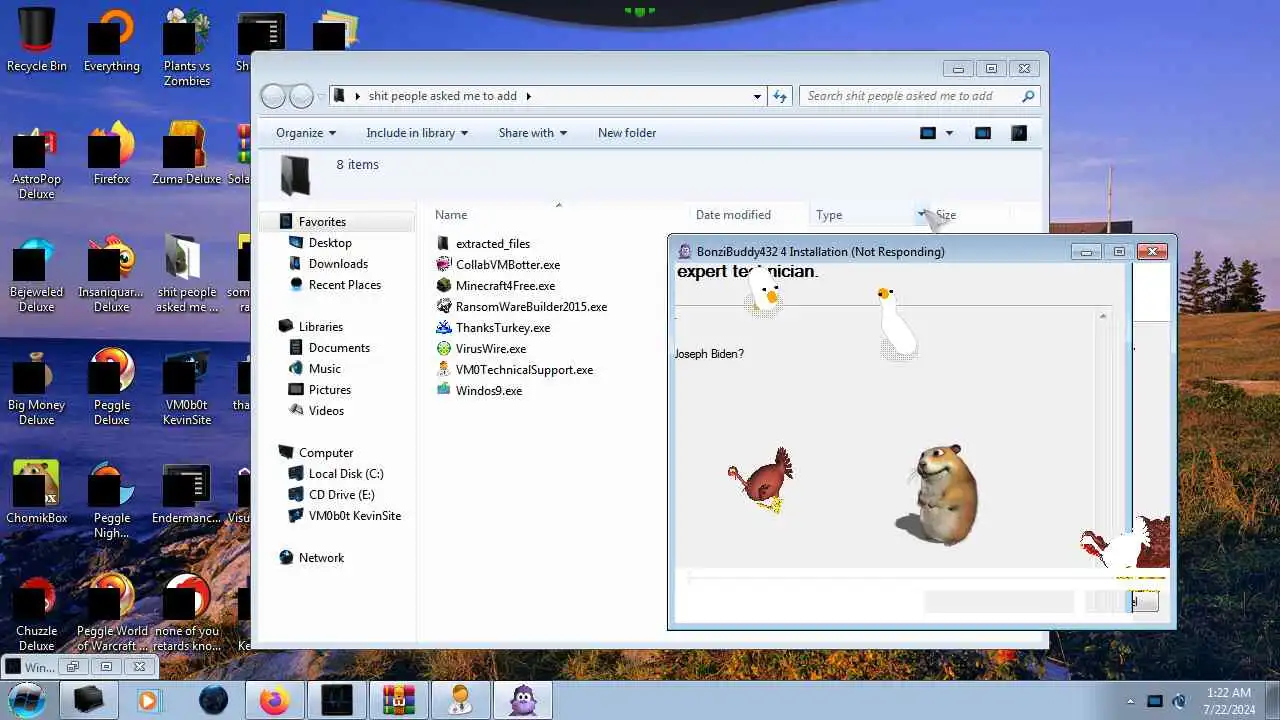
Task: Click the VM0TechnicalSupport.exe file icon
Action: click(x=444, y=370)
